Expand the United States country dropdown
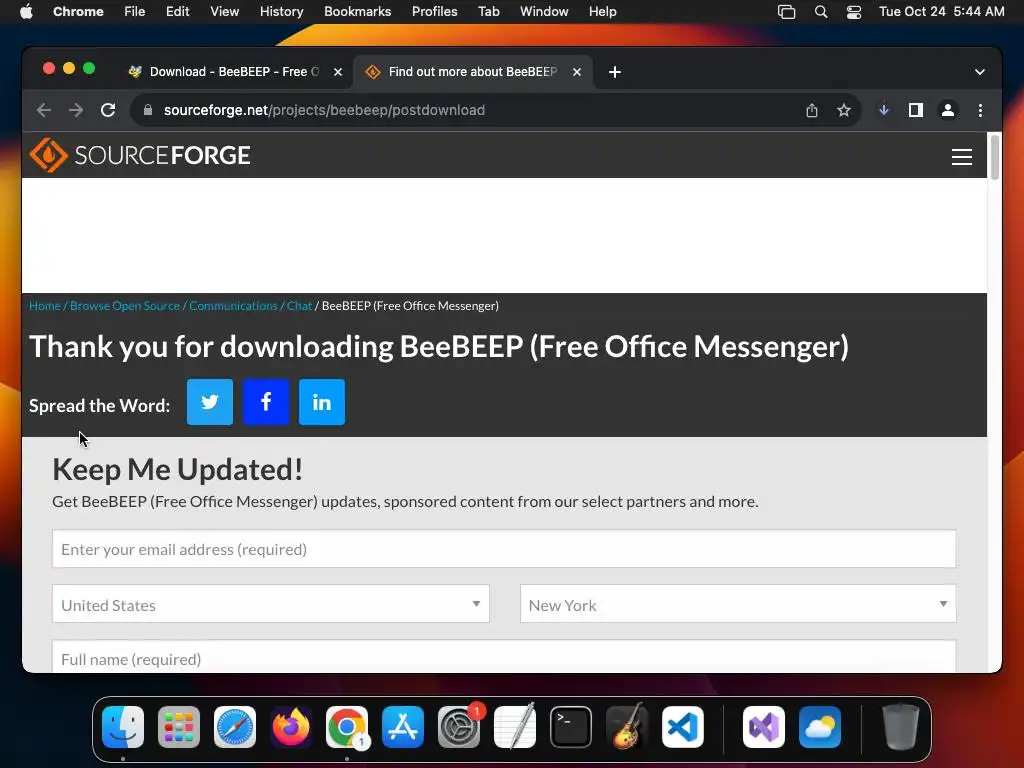Viewport: 1024px width, 768px height. pyautogui.click(x=270, y=604)
